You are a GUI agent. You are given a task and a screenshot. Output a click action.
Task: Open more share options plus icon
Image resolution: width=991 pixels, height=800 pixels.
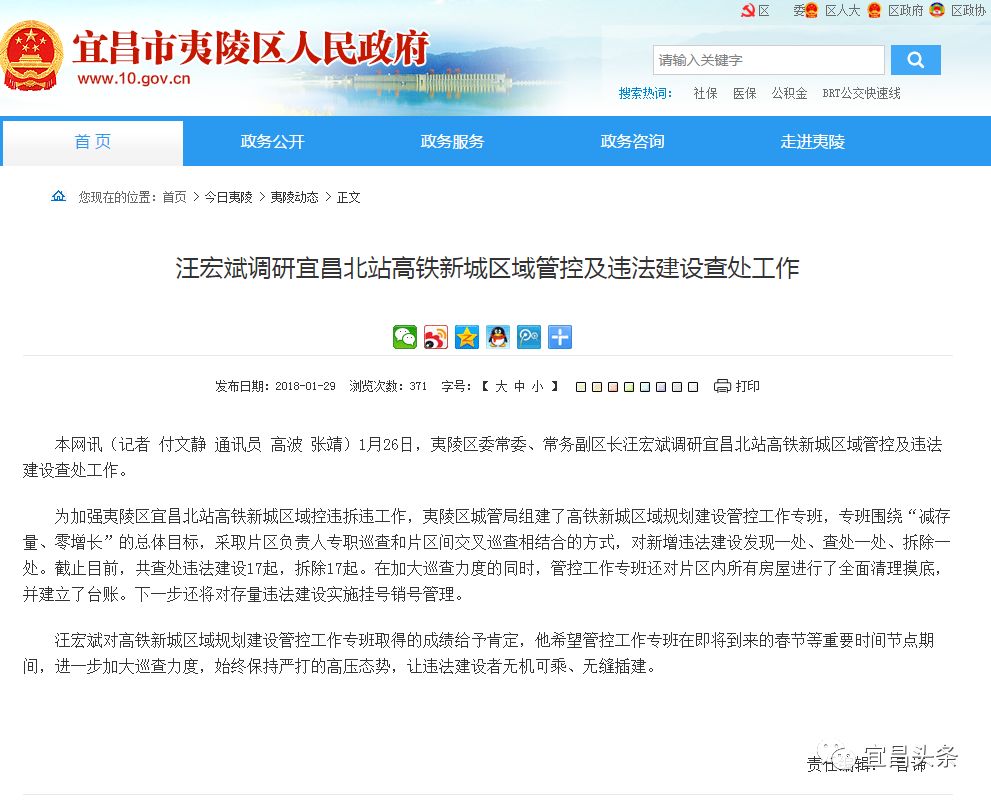point(560,337)
